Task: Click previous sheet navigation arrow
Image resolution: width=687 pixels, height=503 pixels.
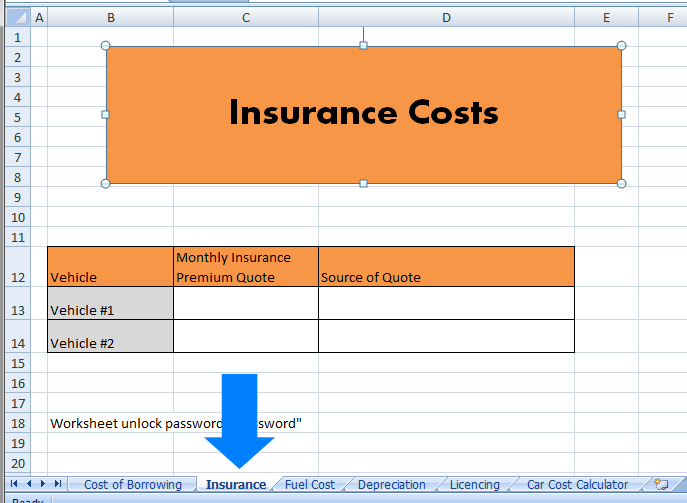Action: pyautogui.click(x=29, y=483)
